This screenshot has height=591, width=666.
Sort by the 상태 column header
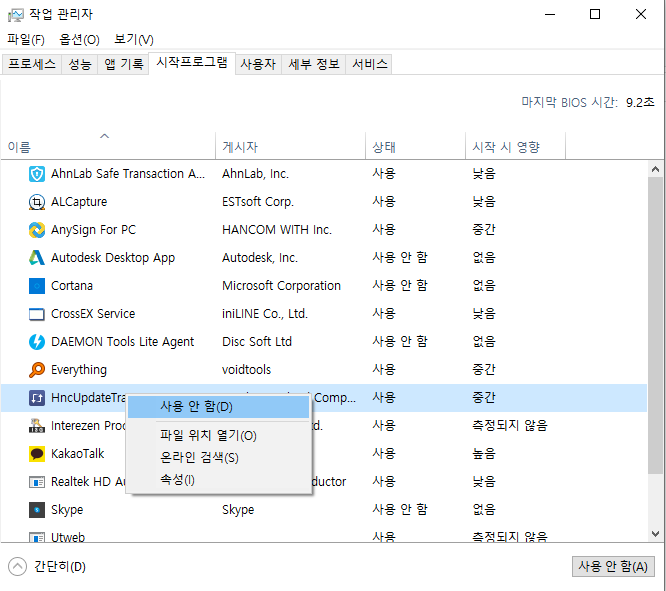[x=415, y=146]
